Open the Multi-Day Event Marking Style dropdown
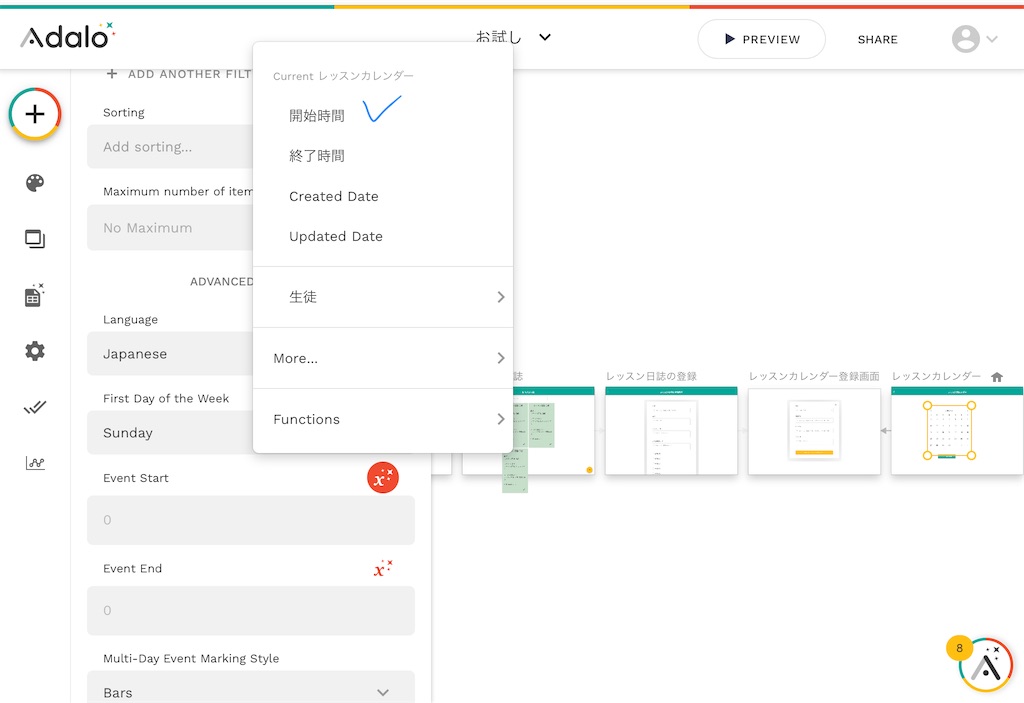The width and height of the screenshot is (1024, 703). pyautogui.click(x=251, y=690)
